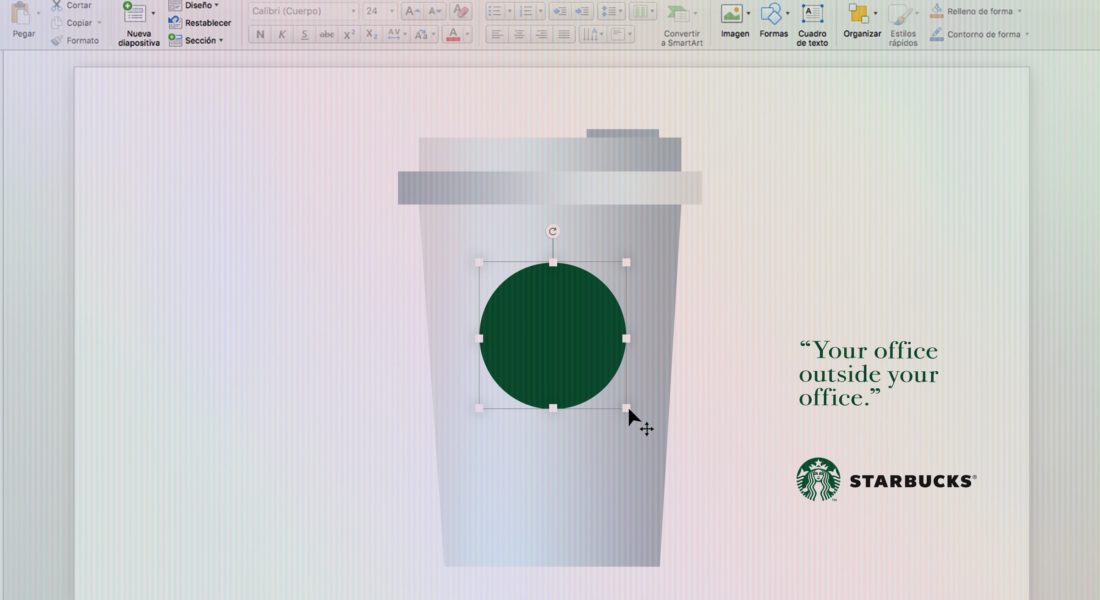Increase font size with larger A button
Image resolution: width=1100 pixels, height=600 pixels.
coord(412,11)
